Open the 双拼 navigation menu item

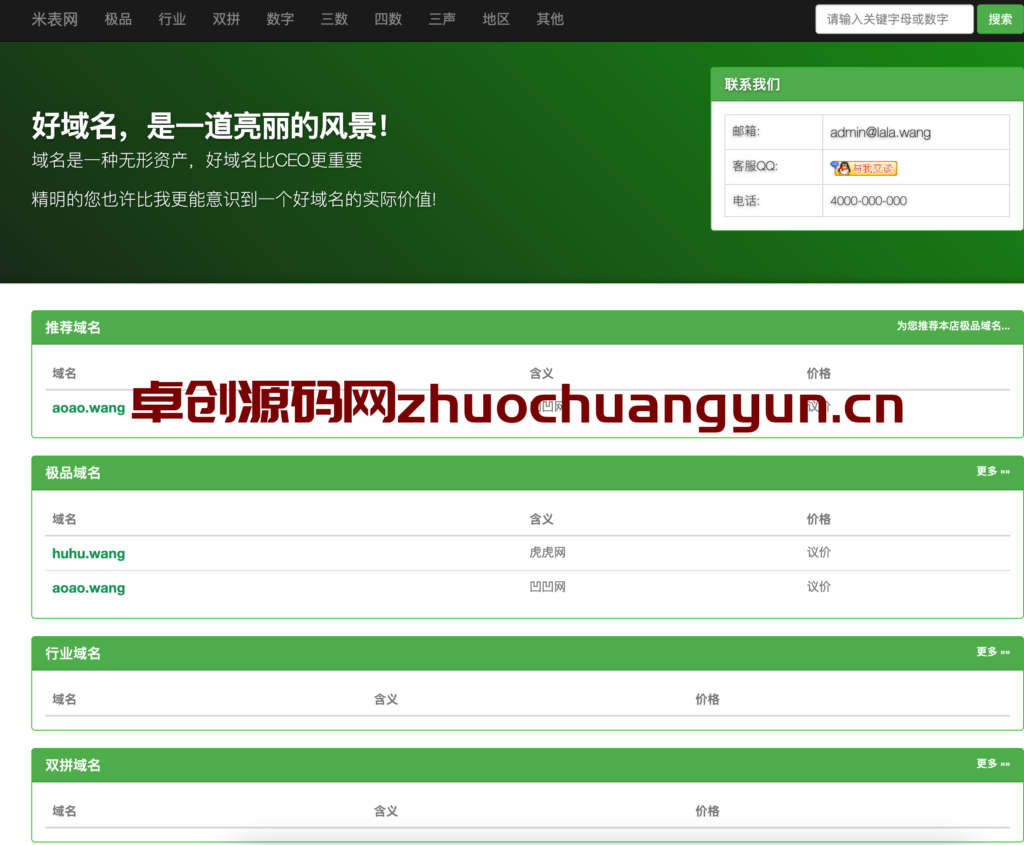coord(227,20)
